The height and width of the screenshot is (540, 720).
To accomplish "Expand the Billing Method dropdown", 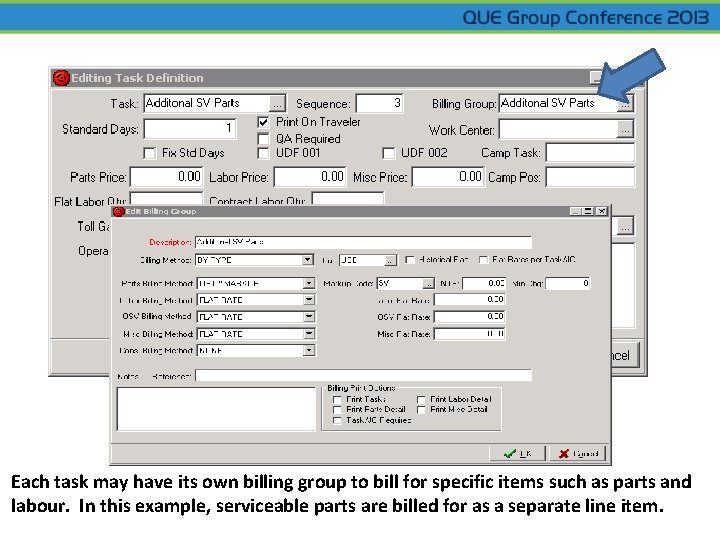I will [308, 260].
